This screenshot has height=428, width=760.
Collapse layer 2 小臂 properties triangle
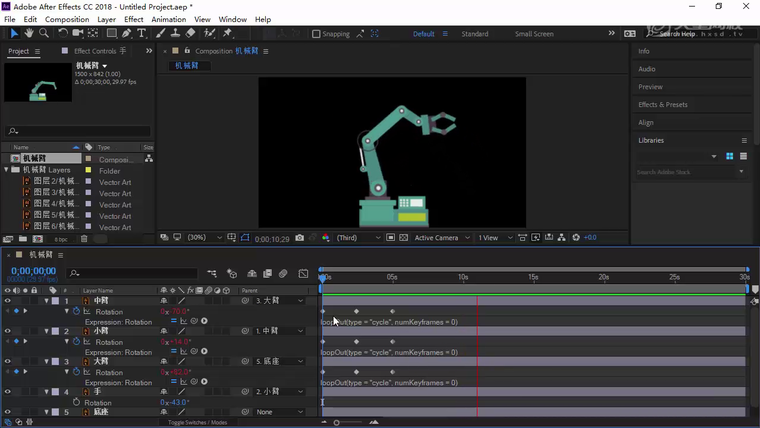tap(46, 331)
